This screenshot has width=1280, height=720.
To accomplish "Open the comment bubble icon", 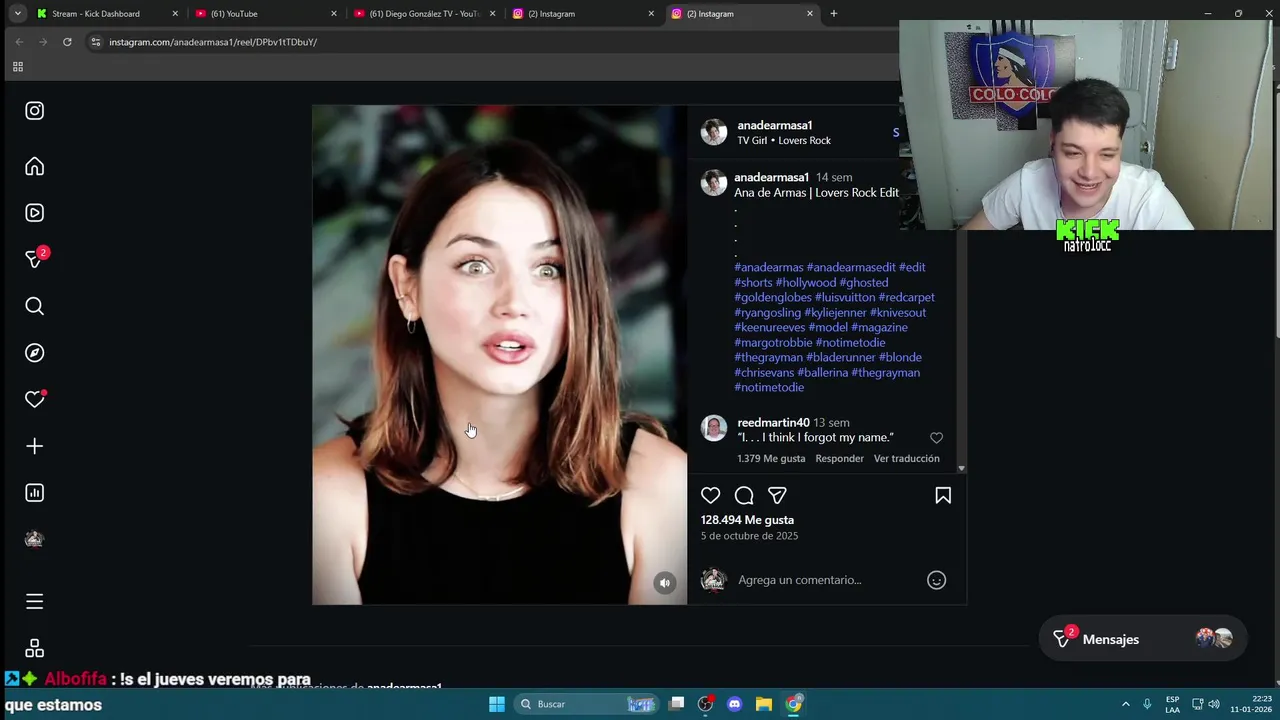I will [x=744, y=496].
